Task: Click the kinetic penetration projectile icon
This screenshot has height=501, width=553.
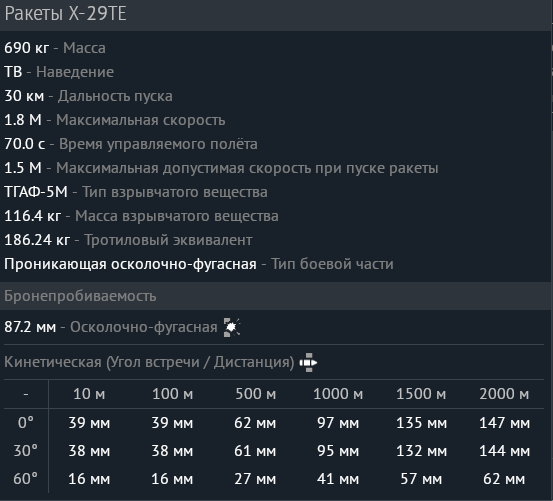Action: [x=308, y=362]
